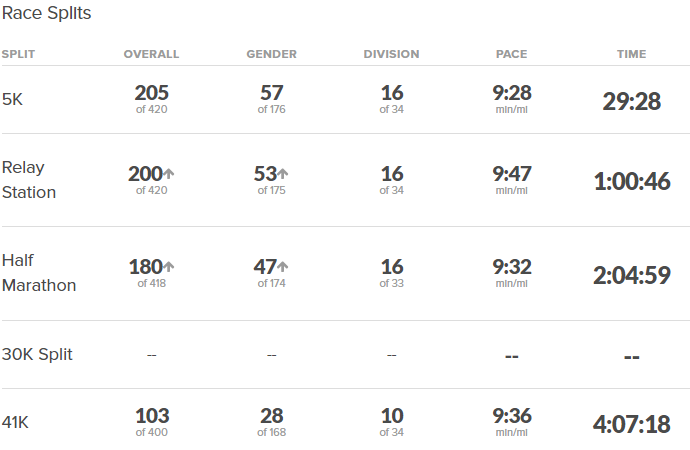Select the SPLIT column header
The image size is (690, 450).
[18, 54]
